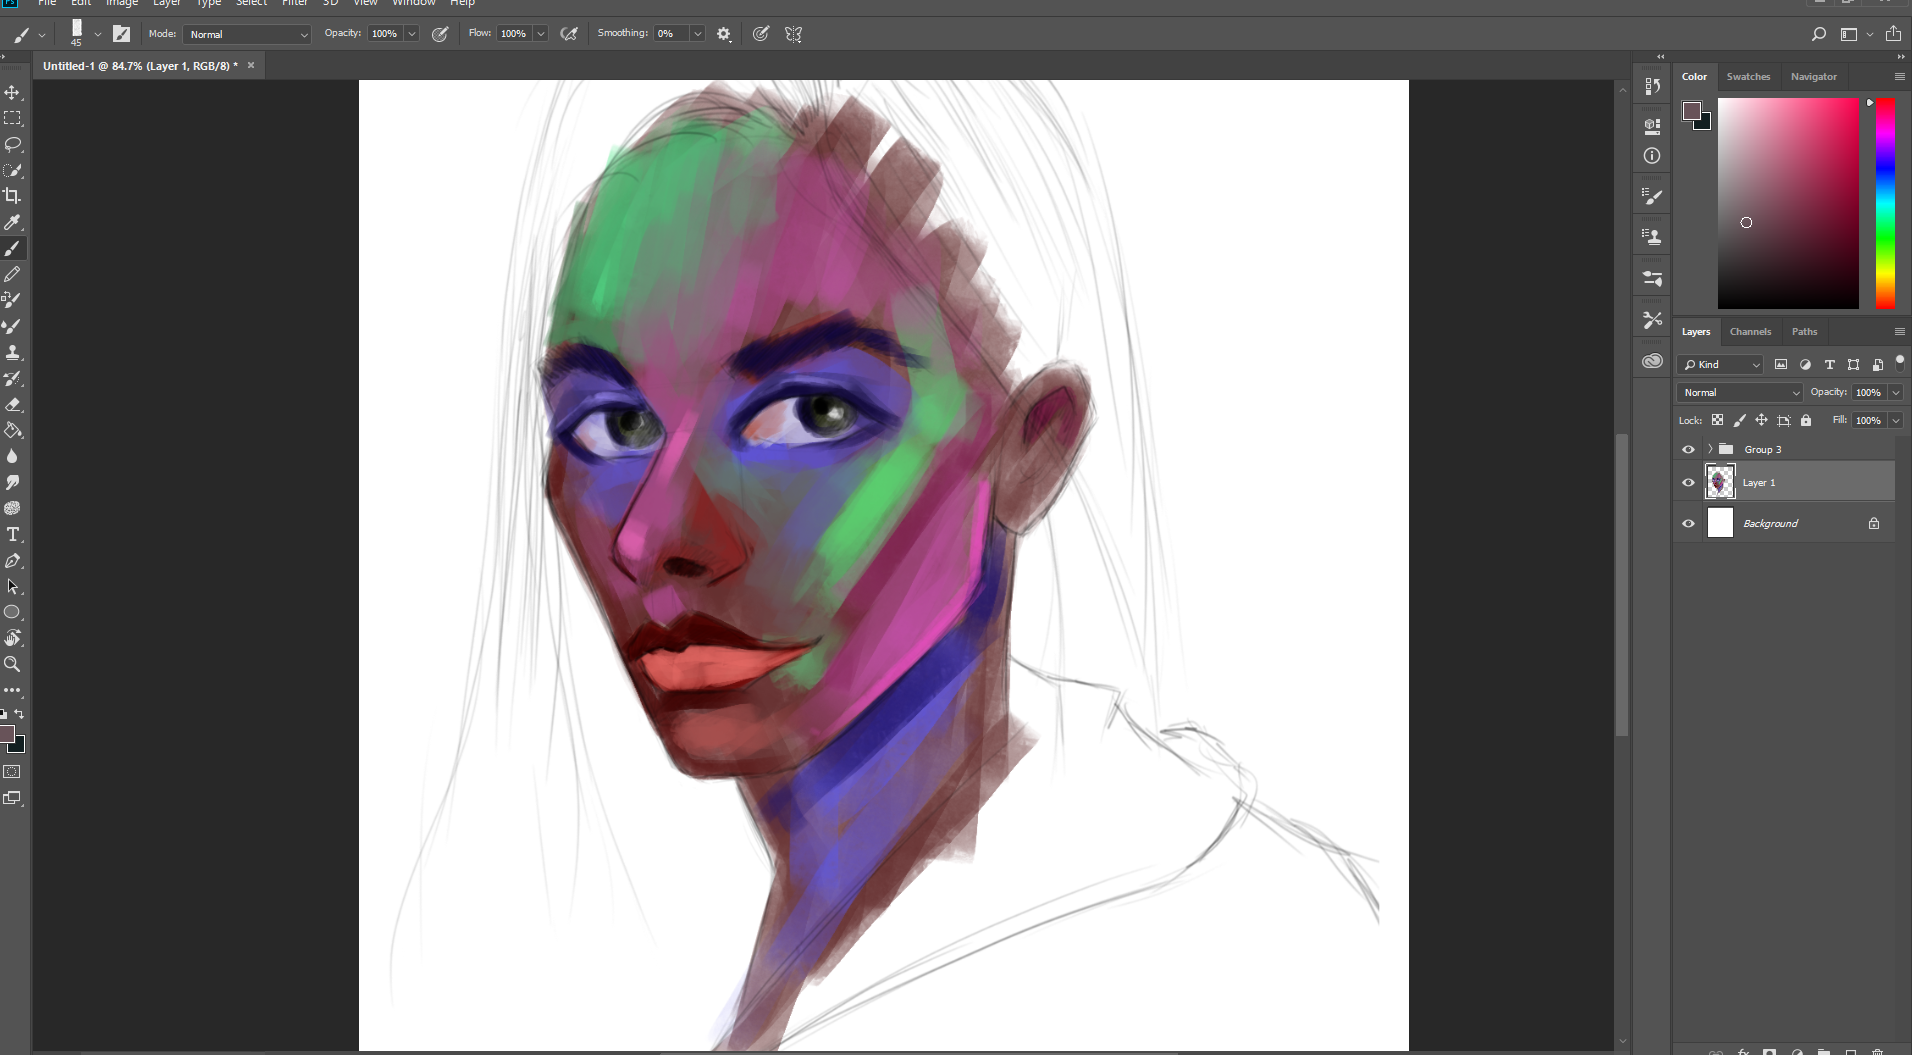Expand the Group 3 folder

pyautogui.click(x=1710, y=449)
